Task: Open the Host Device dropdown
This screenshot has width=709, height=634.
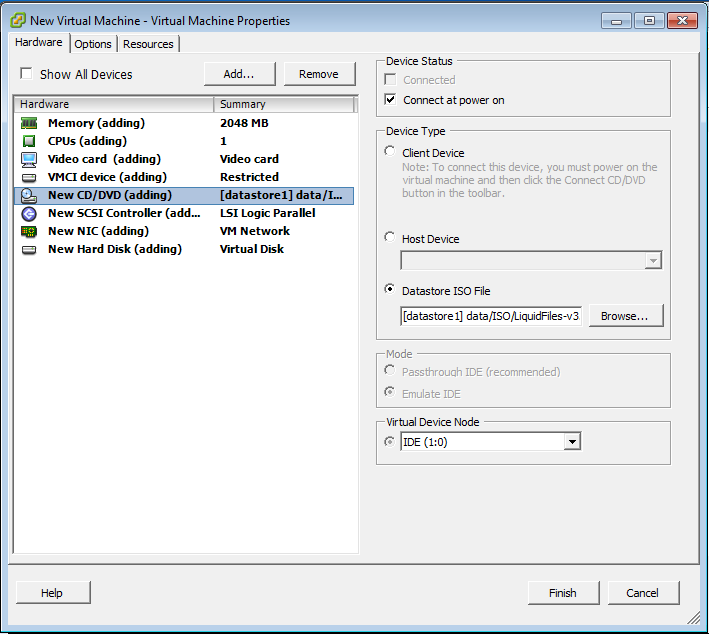Action: point(653,261)
